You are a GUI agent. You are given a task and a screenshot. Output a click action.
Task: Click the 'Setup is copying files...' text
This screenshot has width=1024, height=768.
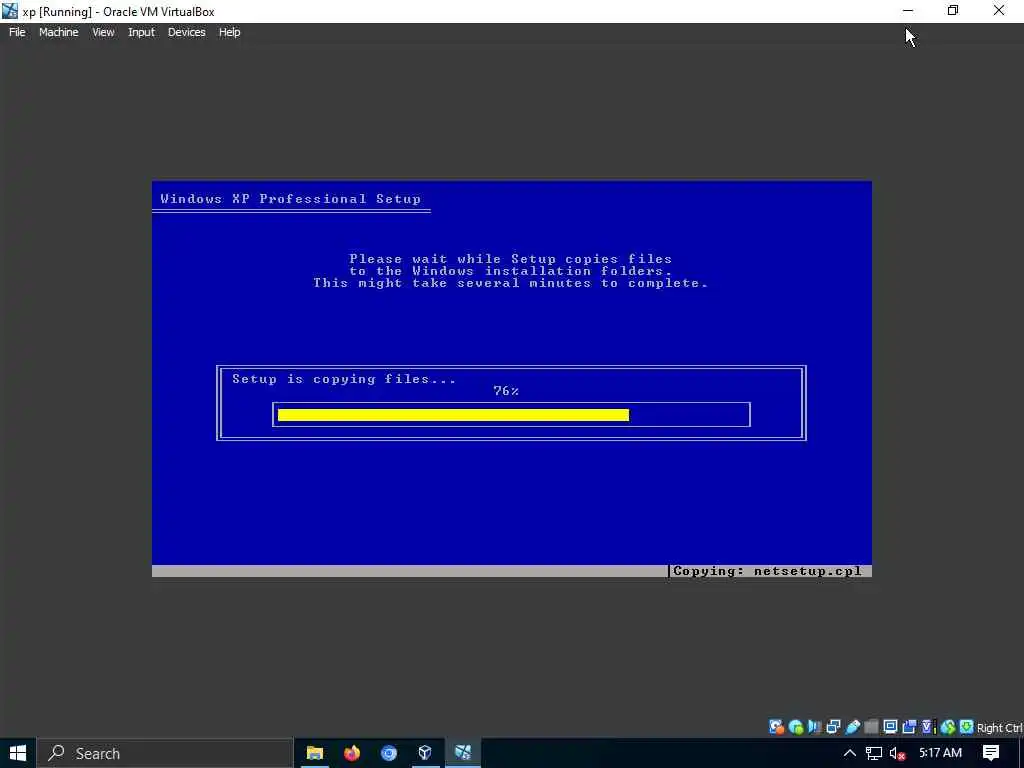(x=344, y=379)
